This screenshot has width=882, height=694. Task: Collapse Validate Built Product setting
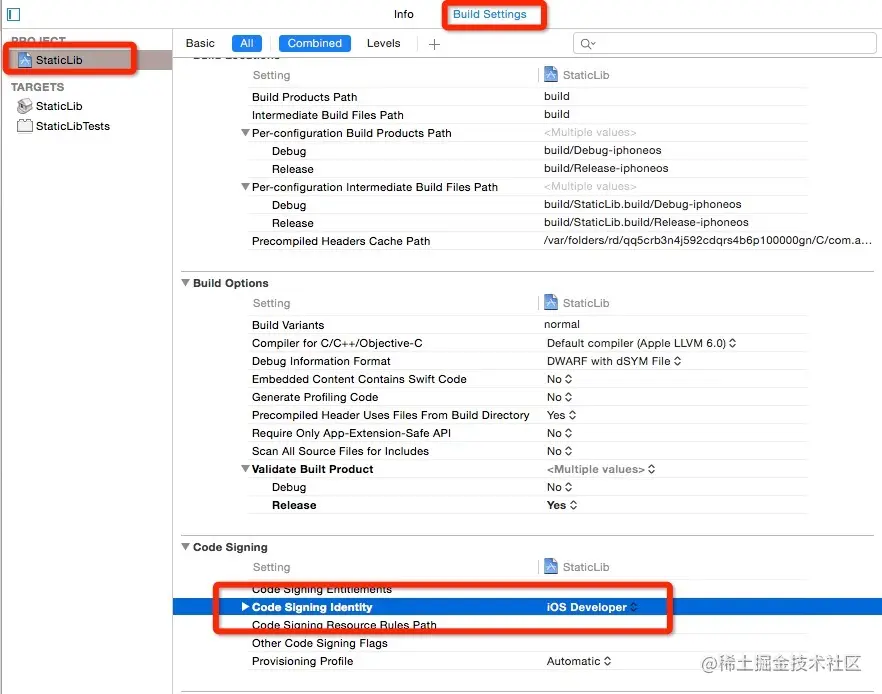(x=245, y=468)
